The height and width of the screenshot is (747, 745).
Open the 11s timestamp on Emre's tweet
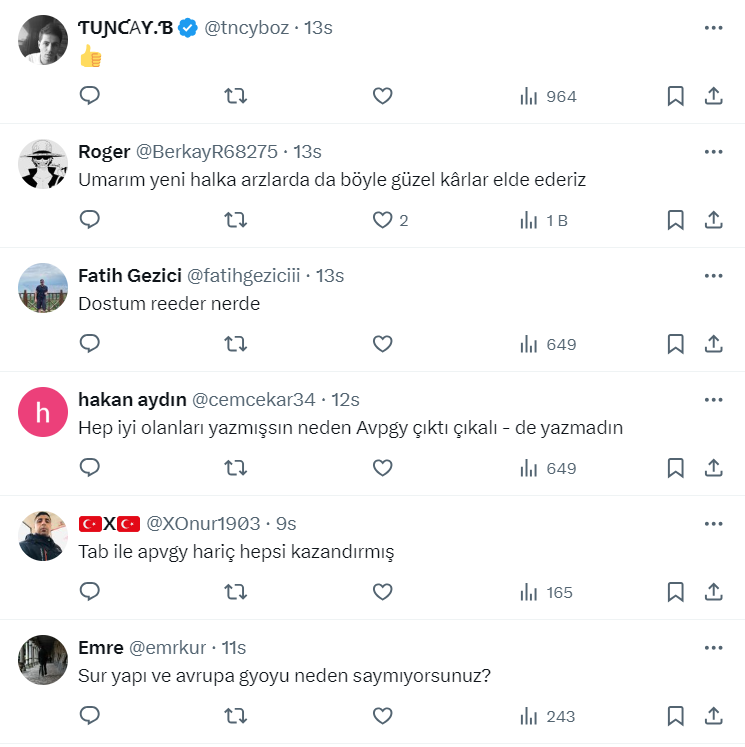point(232,648)
